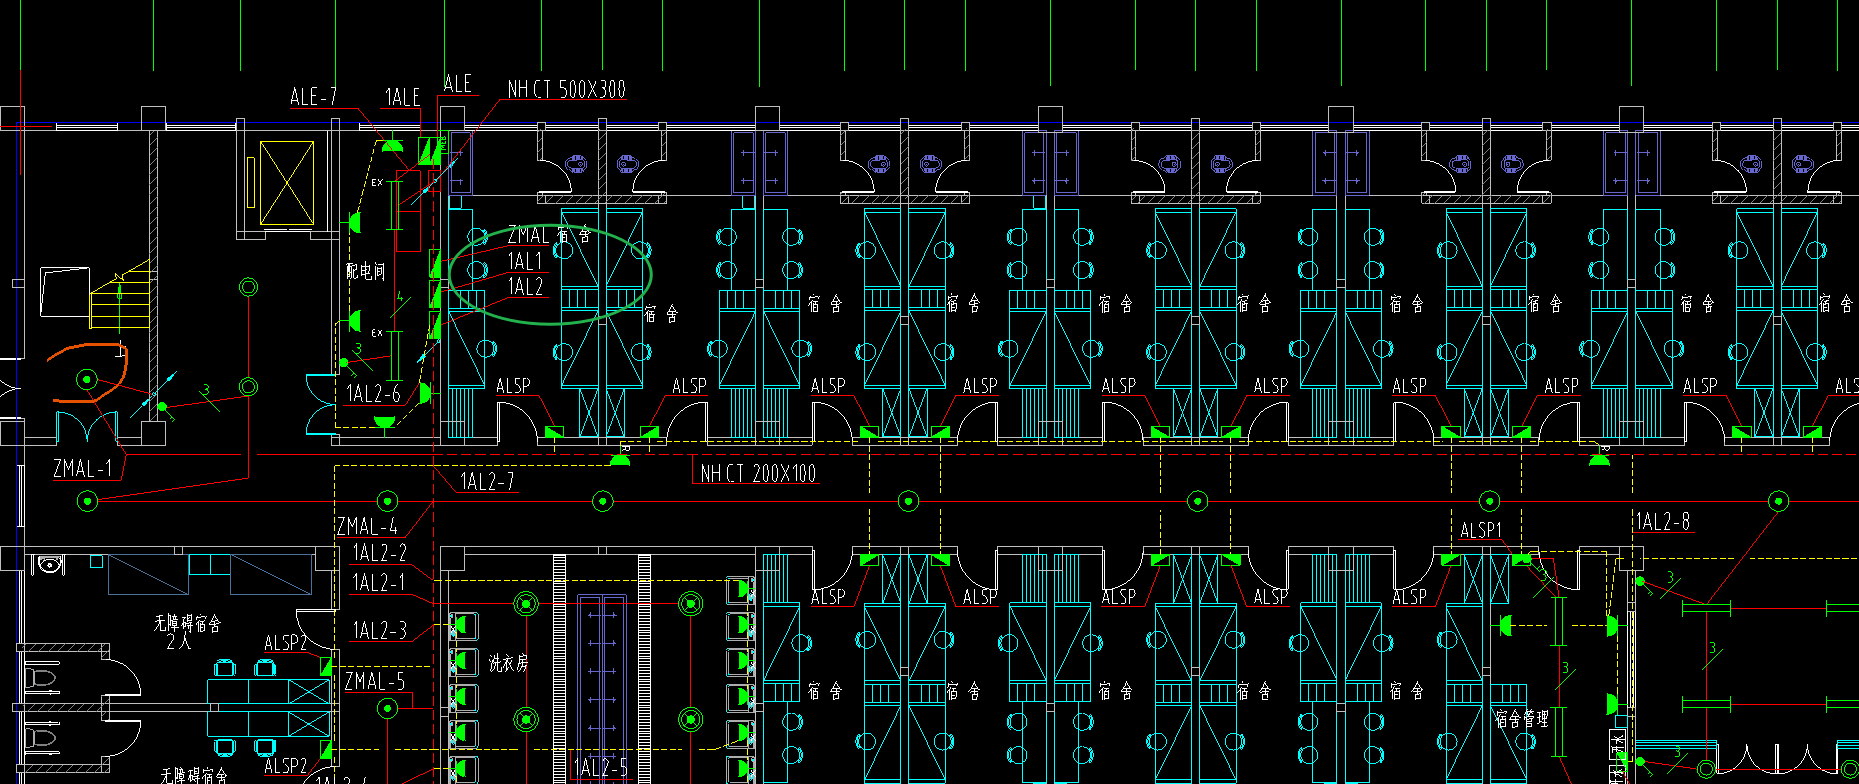Select the yellow crossed elevator shaft symbol
1859x784 pixels.
pyautogui.click(x=287, y=183)
